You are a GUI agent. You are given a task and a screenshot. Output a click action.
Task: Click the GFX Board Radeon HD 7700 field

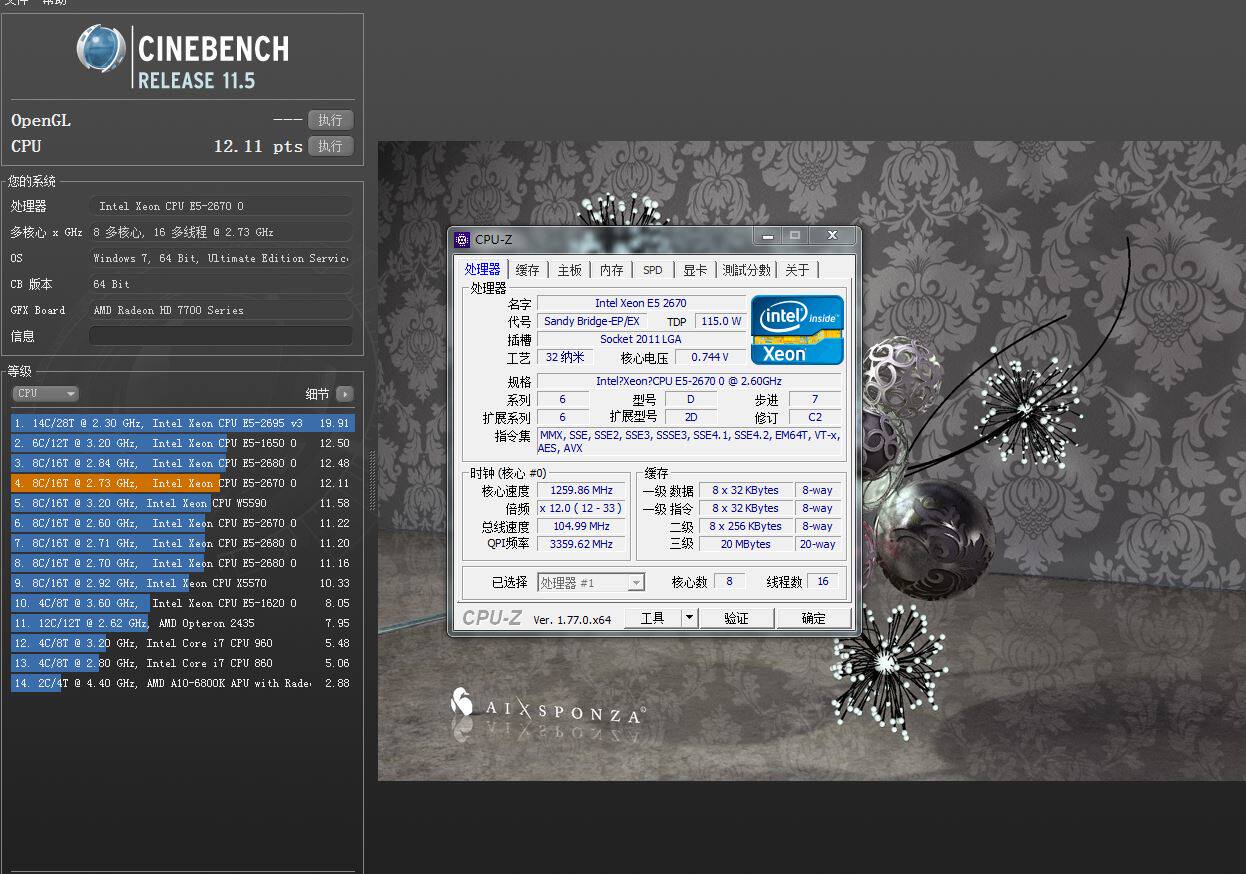point(221,310)
